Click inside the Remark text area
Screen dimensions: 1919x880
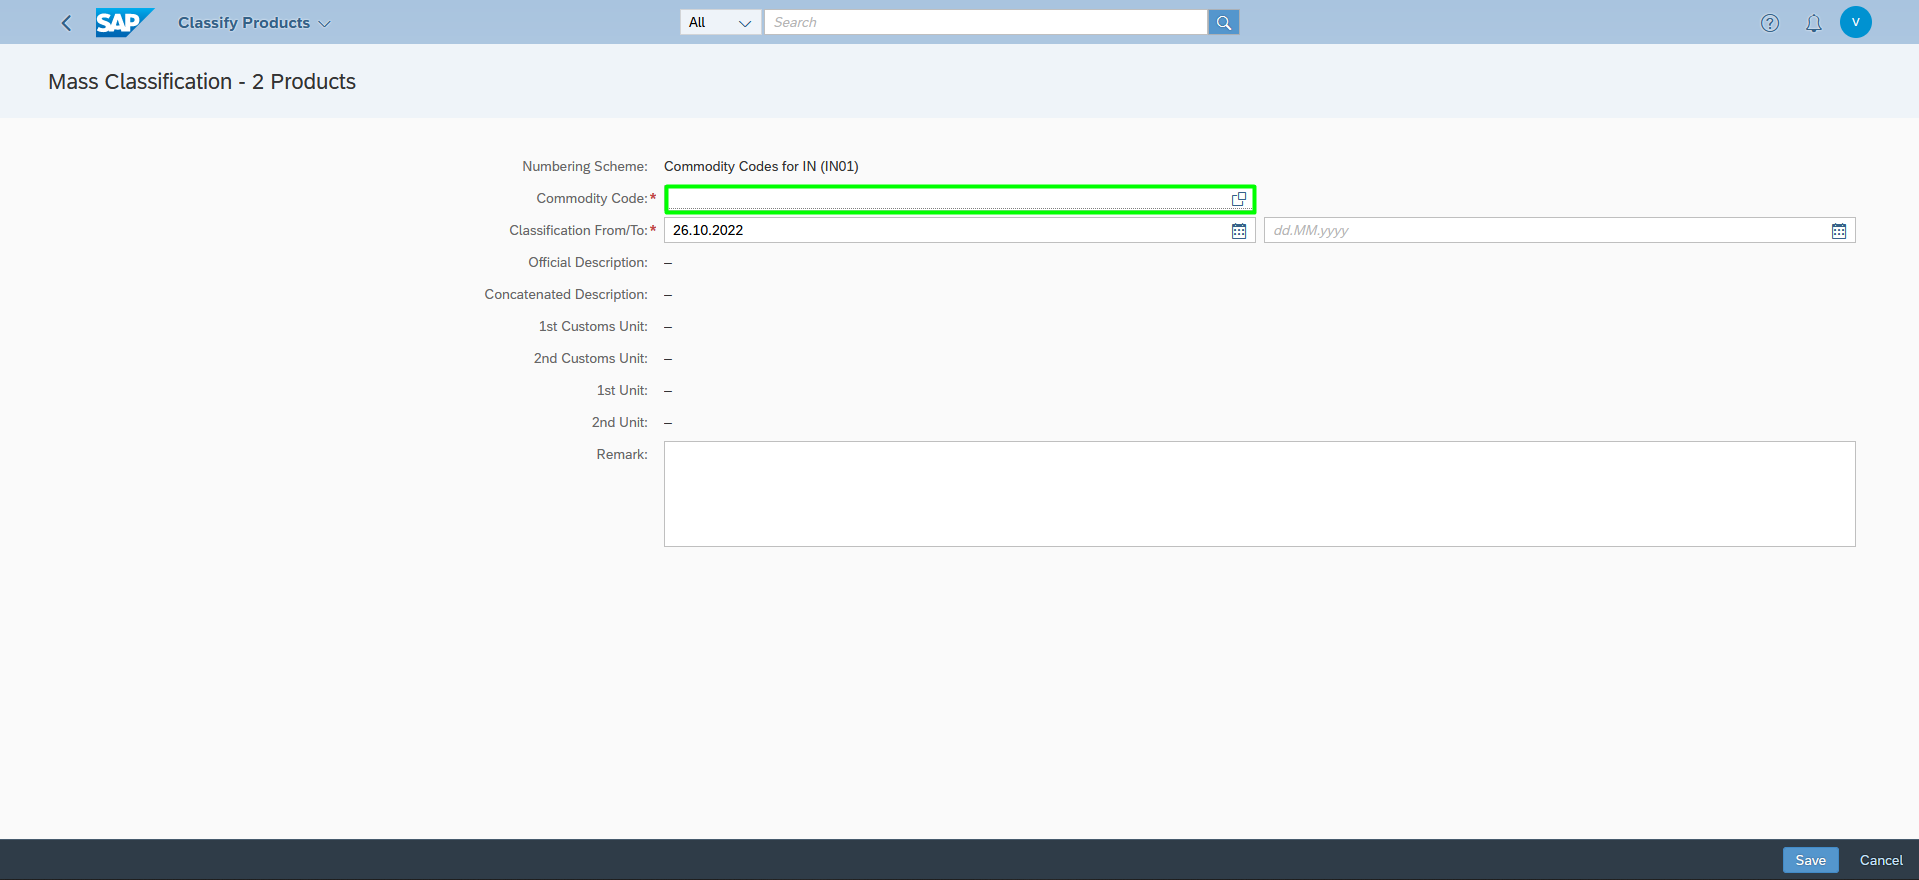pyautogui.click(x=1260, y=494)
